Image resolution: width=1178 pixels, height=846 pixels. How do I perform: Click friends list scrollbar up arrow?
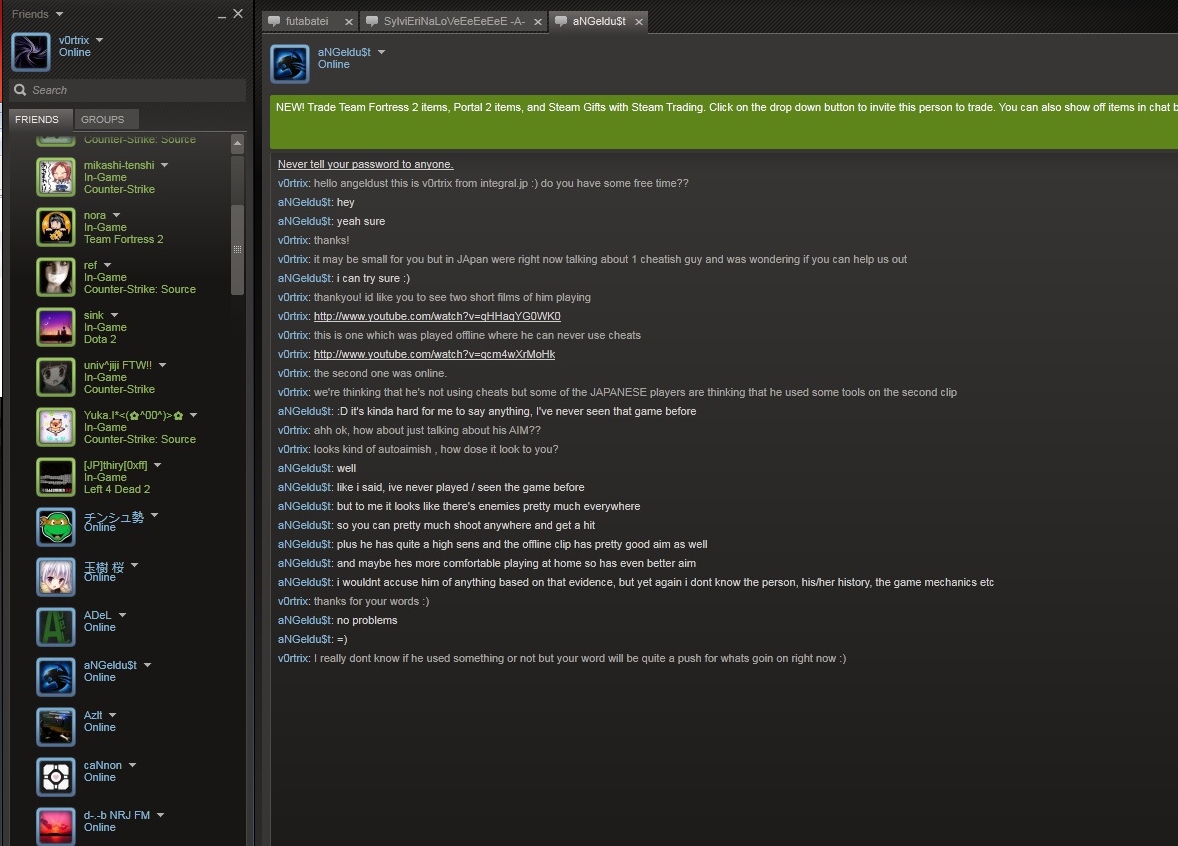click(x=237, y=144)
